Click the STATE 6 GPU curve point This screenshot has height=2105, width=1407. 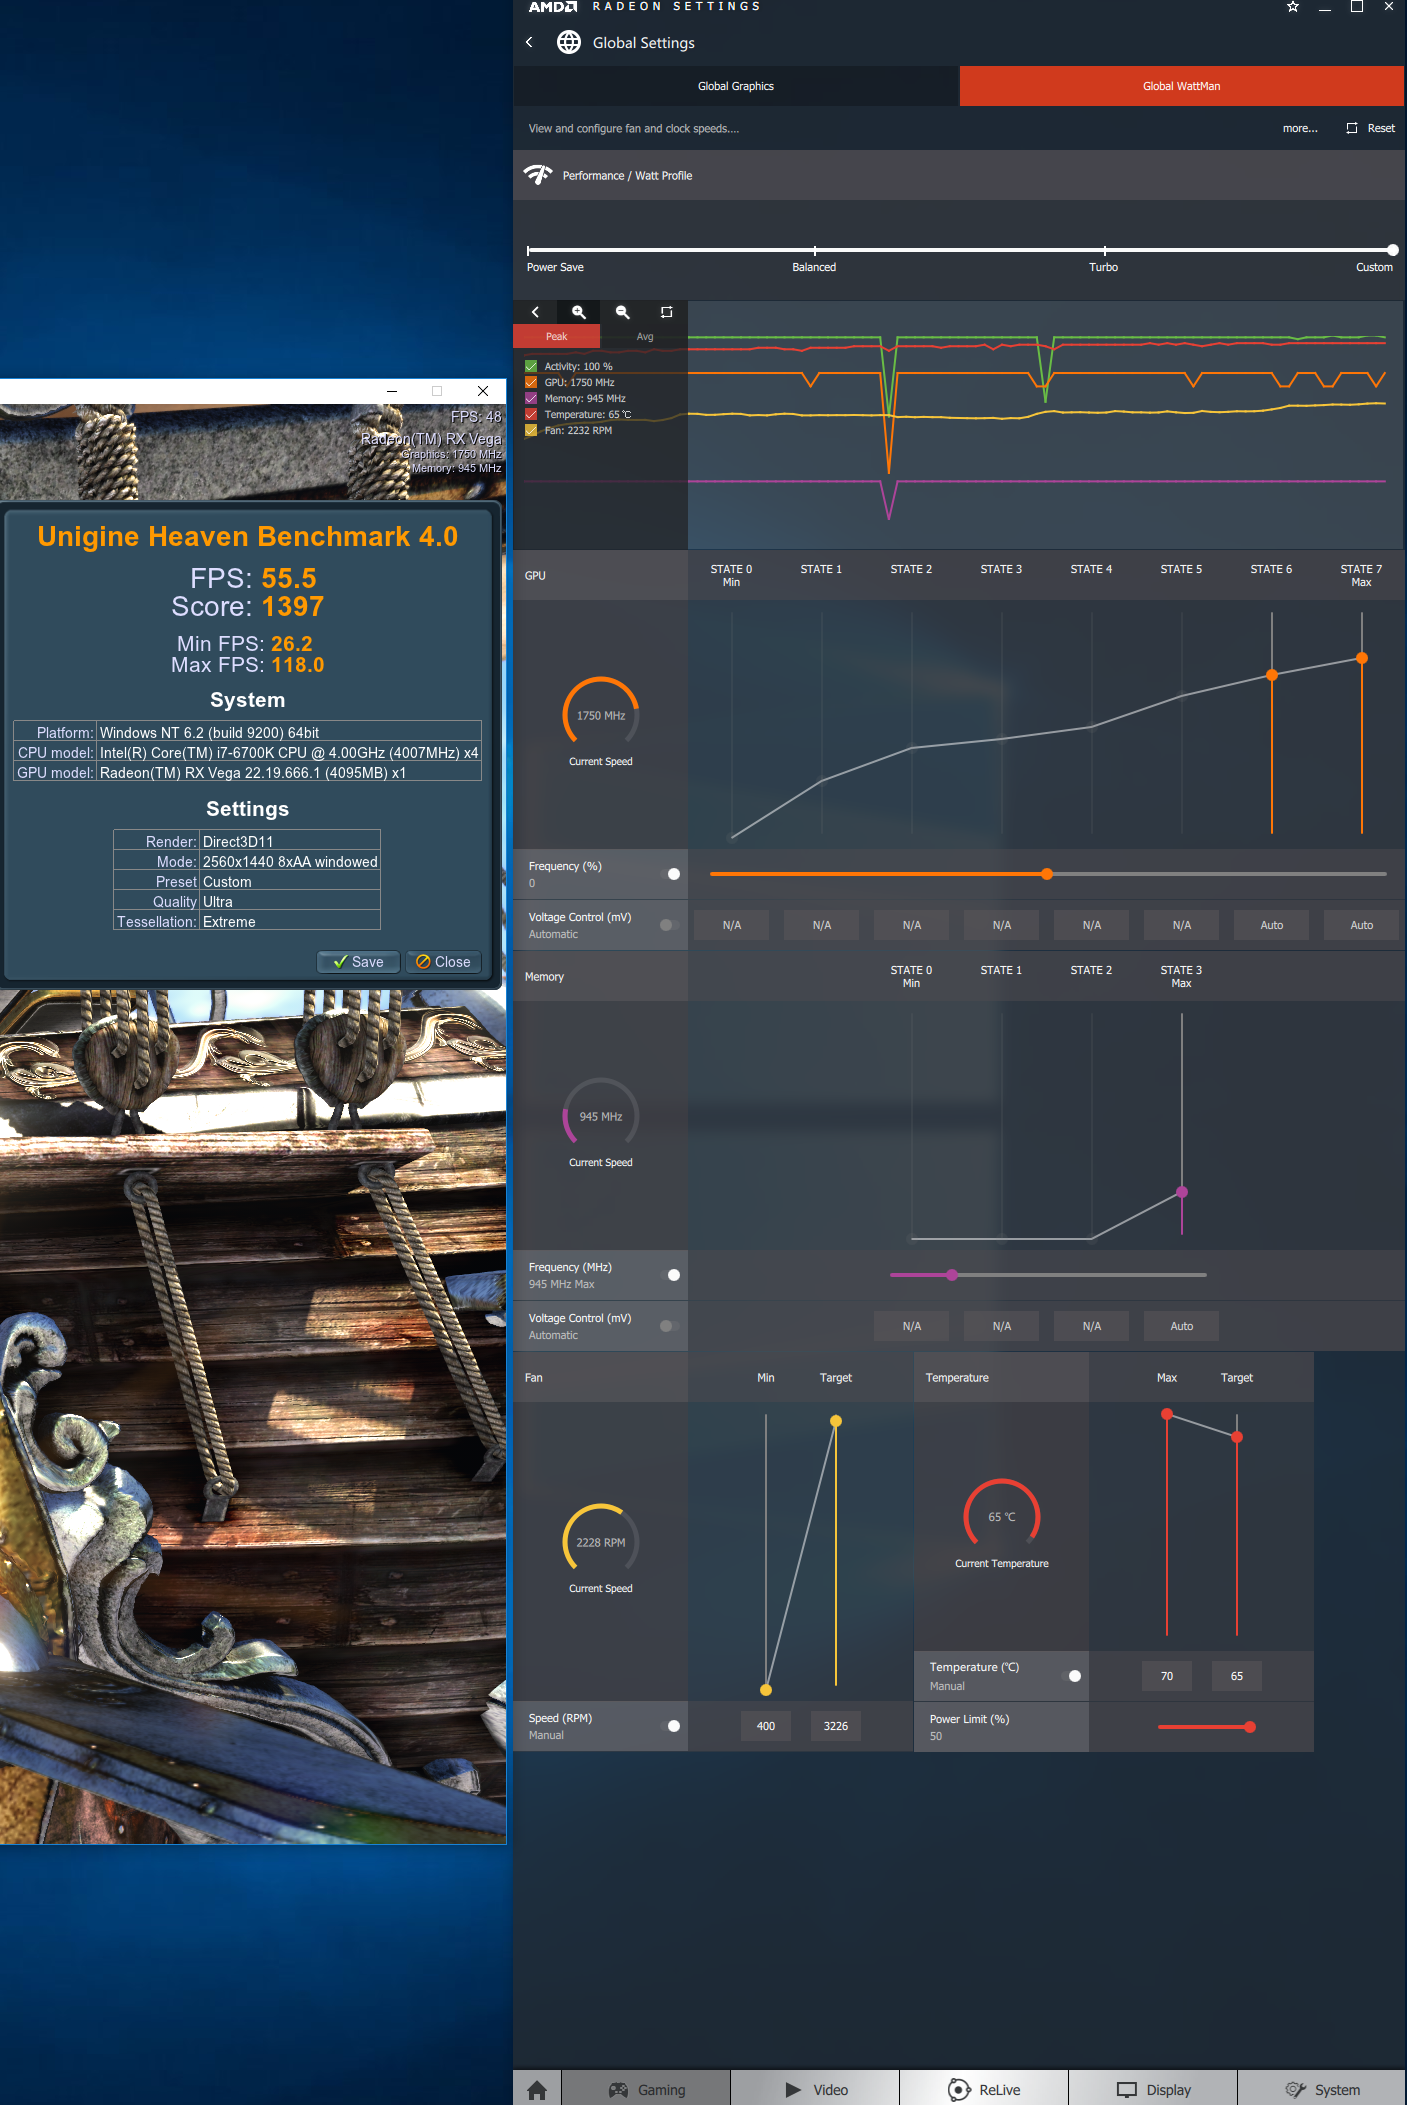(1272, 675)
